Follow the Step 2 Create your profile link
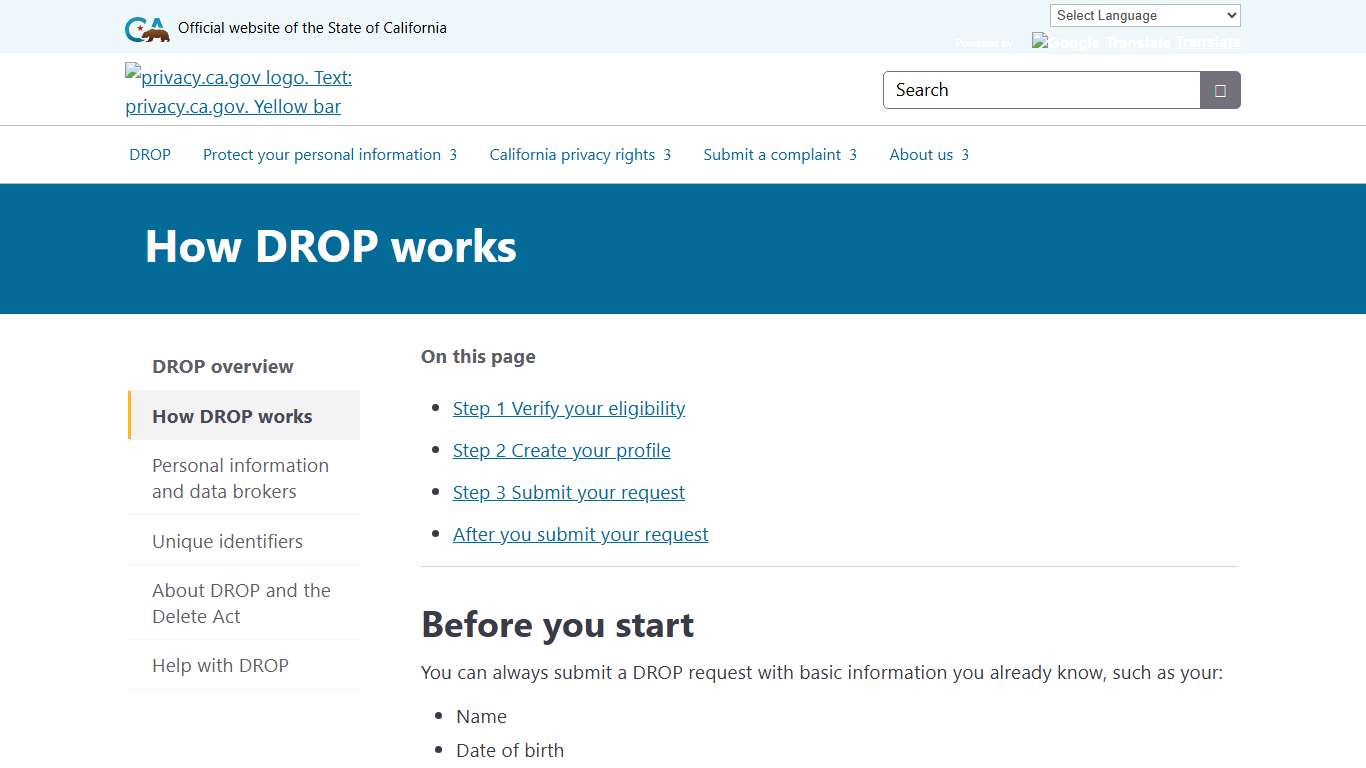 click(x=561, y=450)
